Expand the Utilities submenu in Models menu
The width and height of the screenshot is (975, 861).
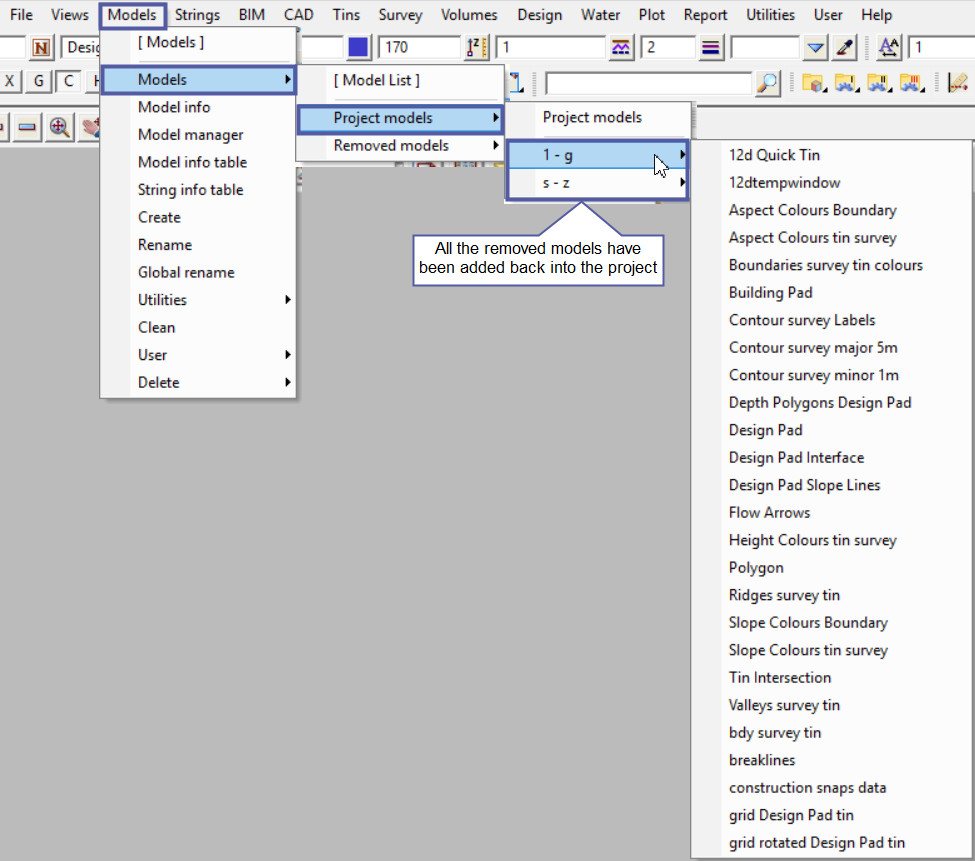(198, 300)
